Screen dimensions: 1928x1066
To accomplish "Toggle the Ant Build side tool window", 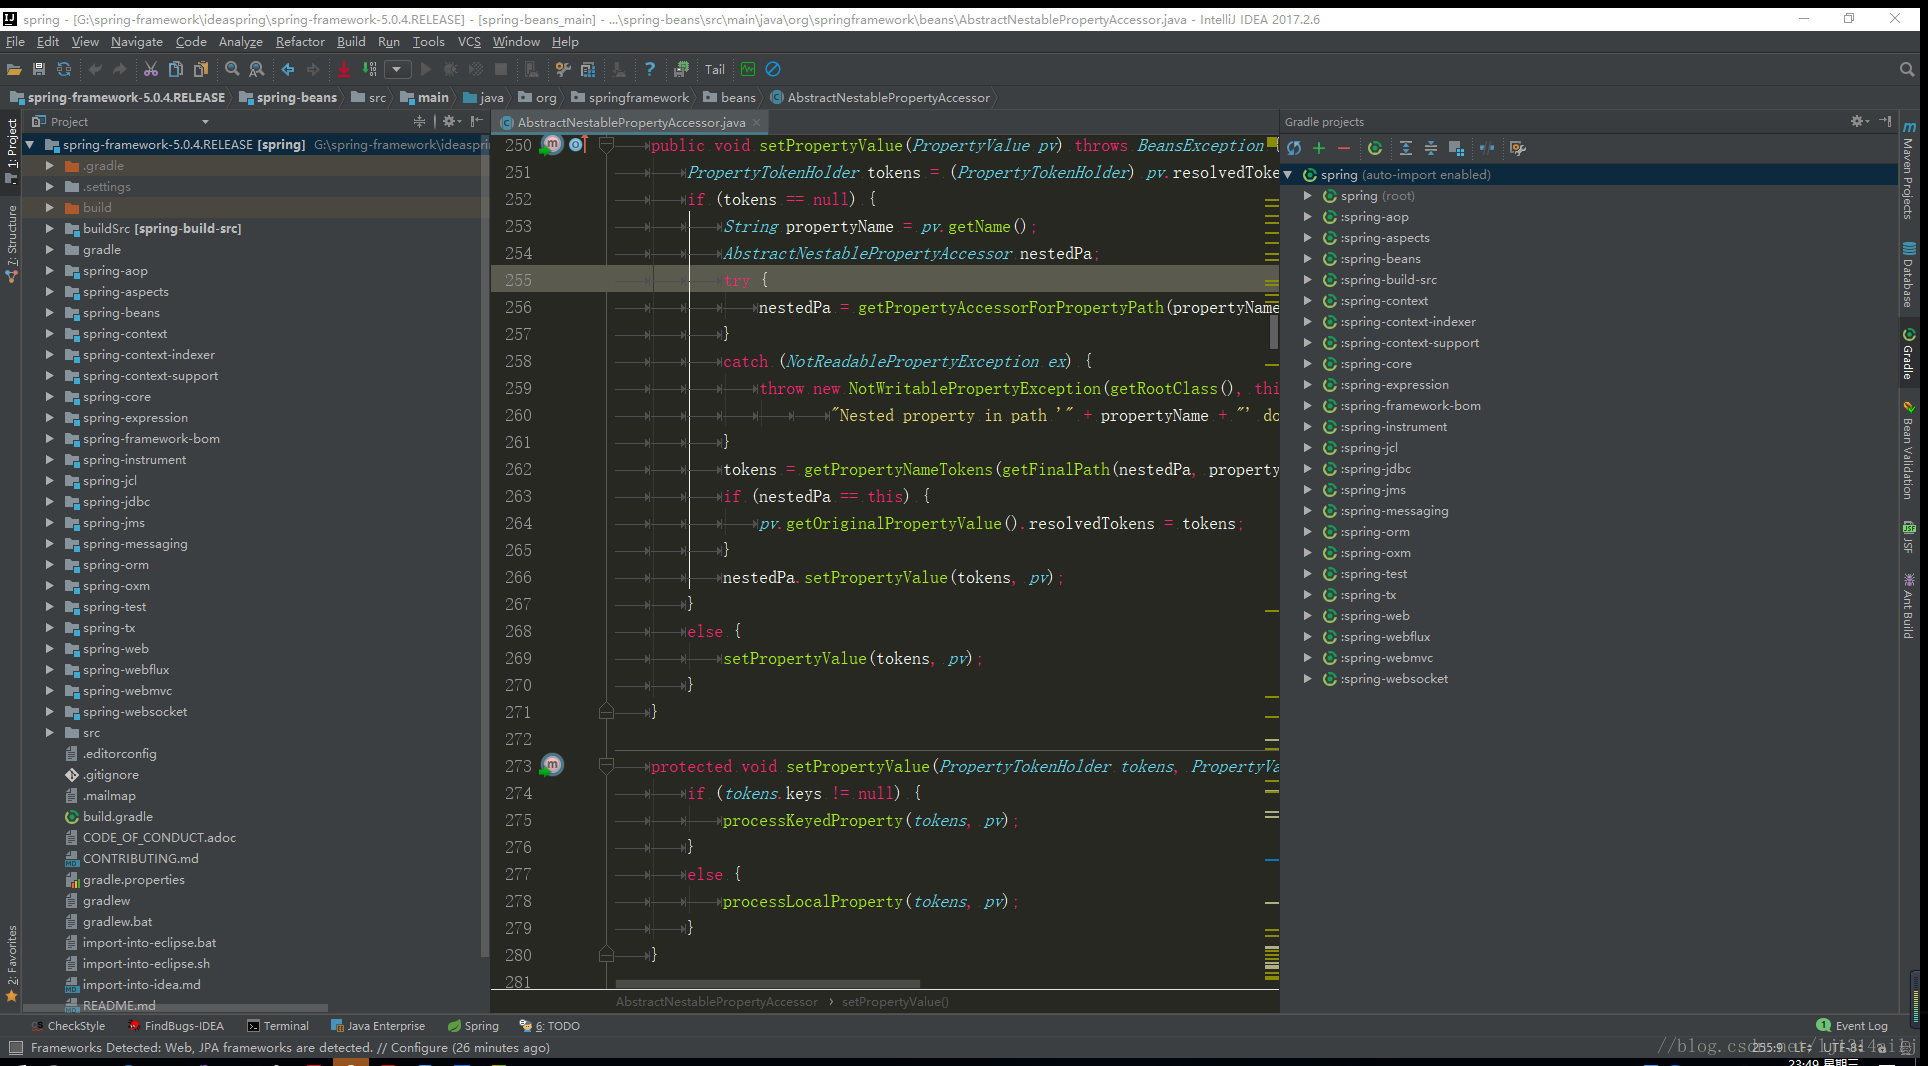I will coord(1909,606).
